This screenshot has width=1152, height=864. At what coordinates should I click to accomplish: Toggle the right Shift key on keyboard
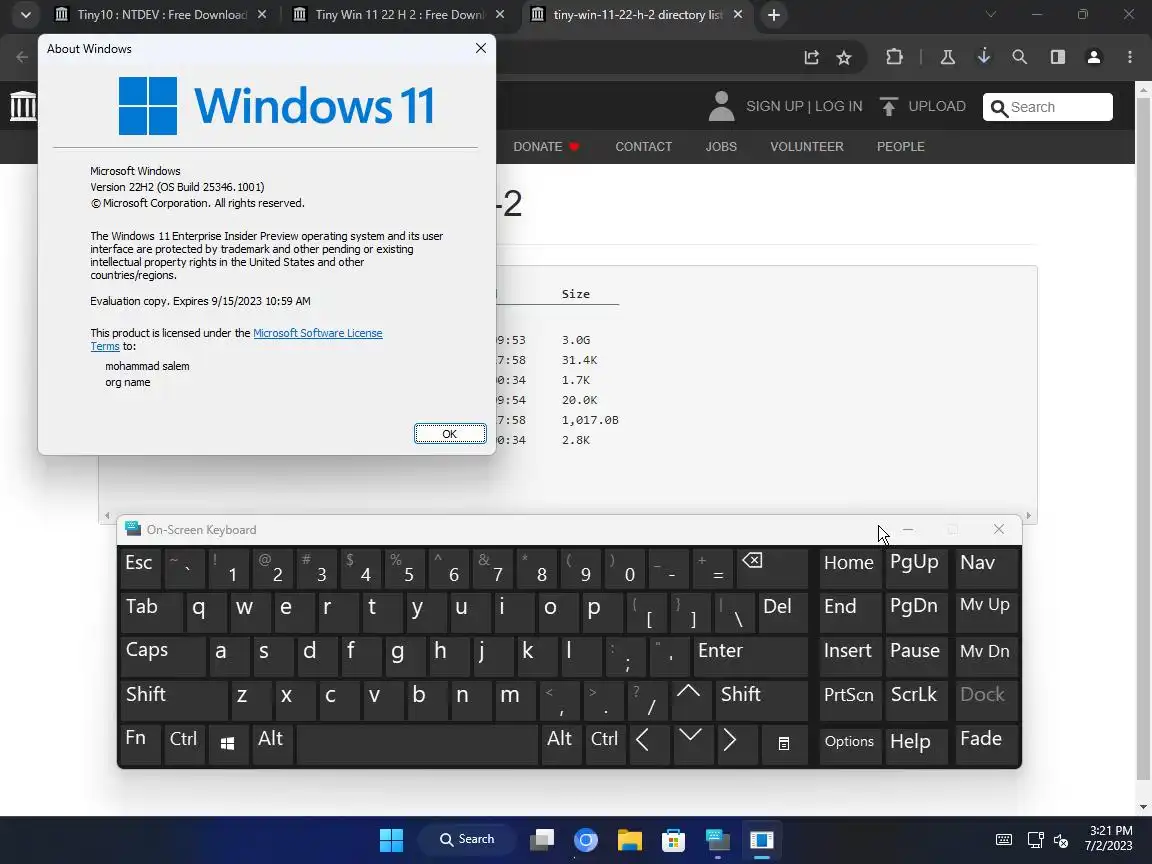coord(760,699)
